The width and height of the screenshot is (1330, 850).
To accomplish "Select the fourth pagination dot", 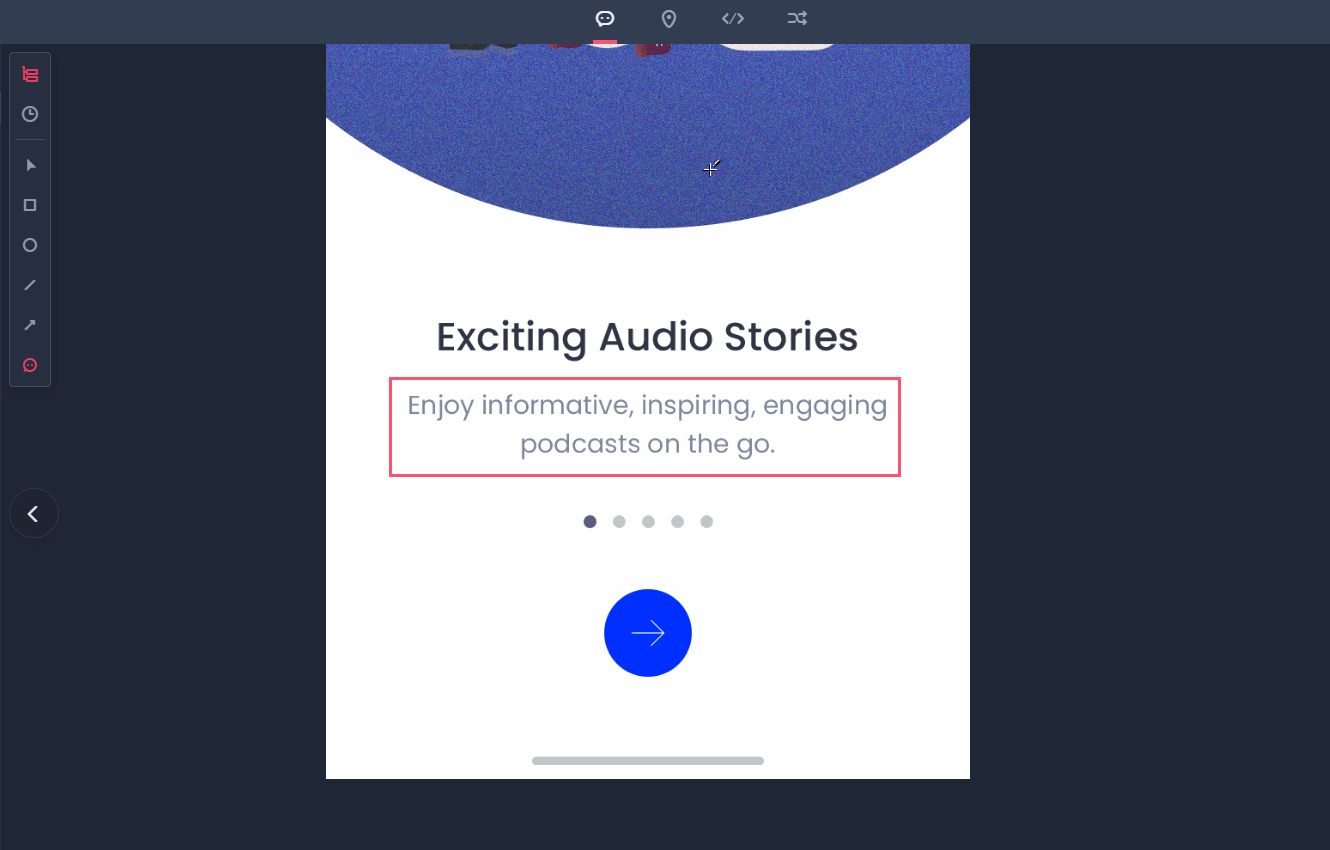I will coord(677,521).
